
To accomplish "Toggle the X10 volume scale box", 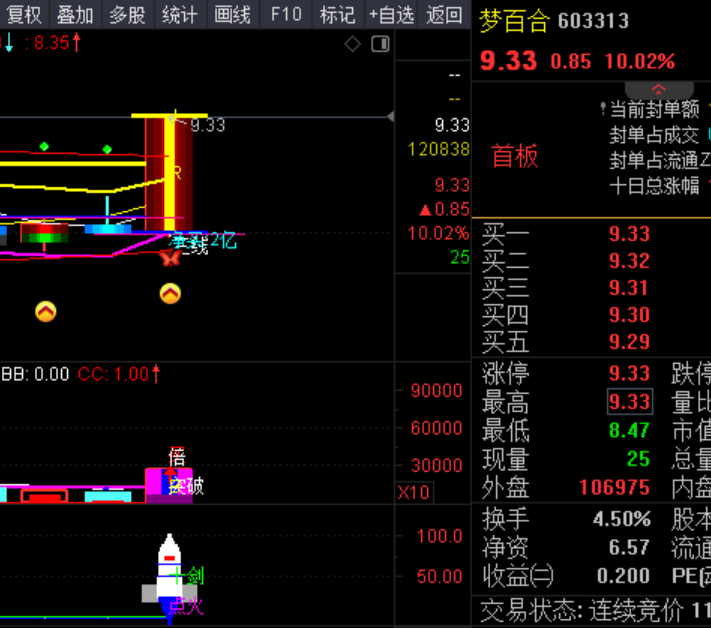I will coord(414,492).
